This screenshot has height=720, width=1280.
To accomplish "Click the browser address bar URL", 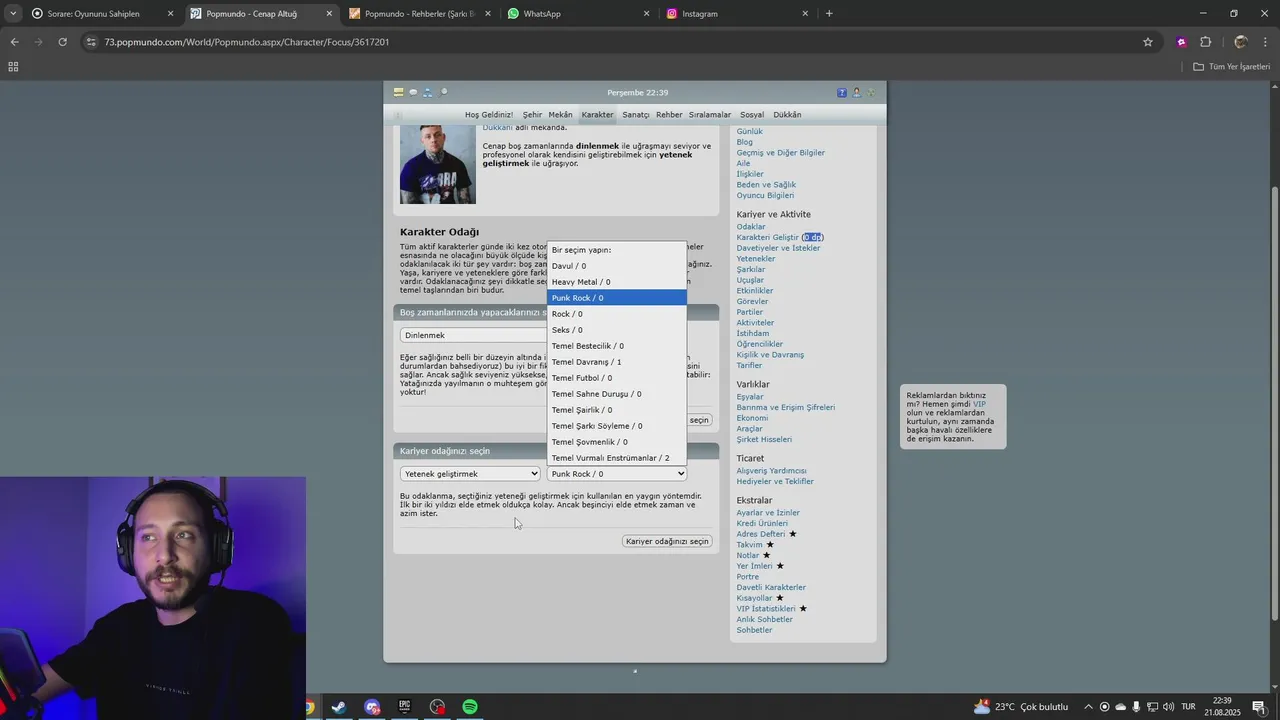I will tap(247, 42).
